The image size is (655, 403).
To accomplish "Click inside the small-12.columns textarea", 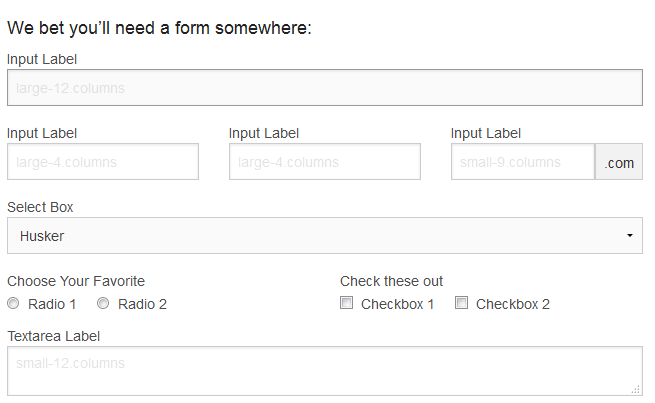I will [324, 370].
